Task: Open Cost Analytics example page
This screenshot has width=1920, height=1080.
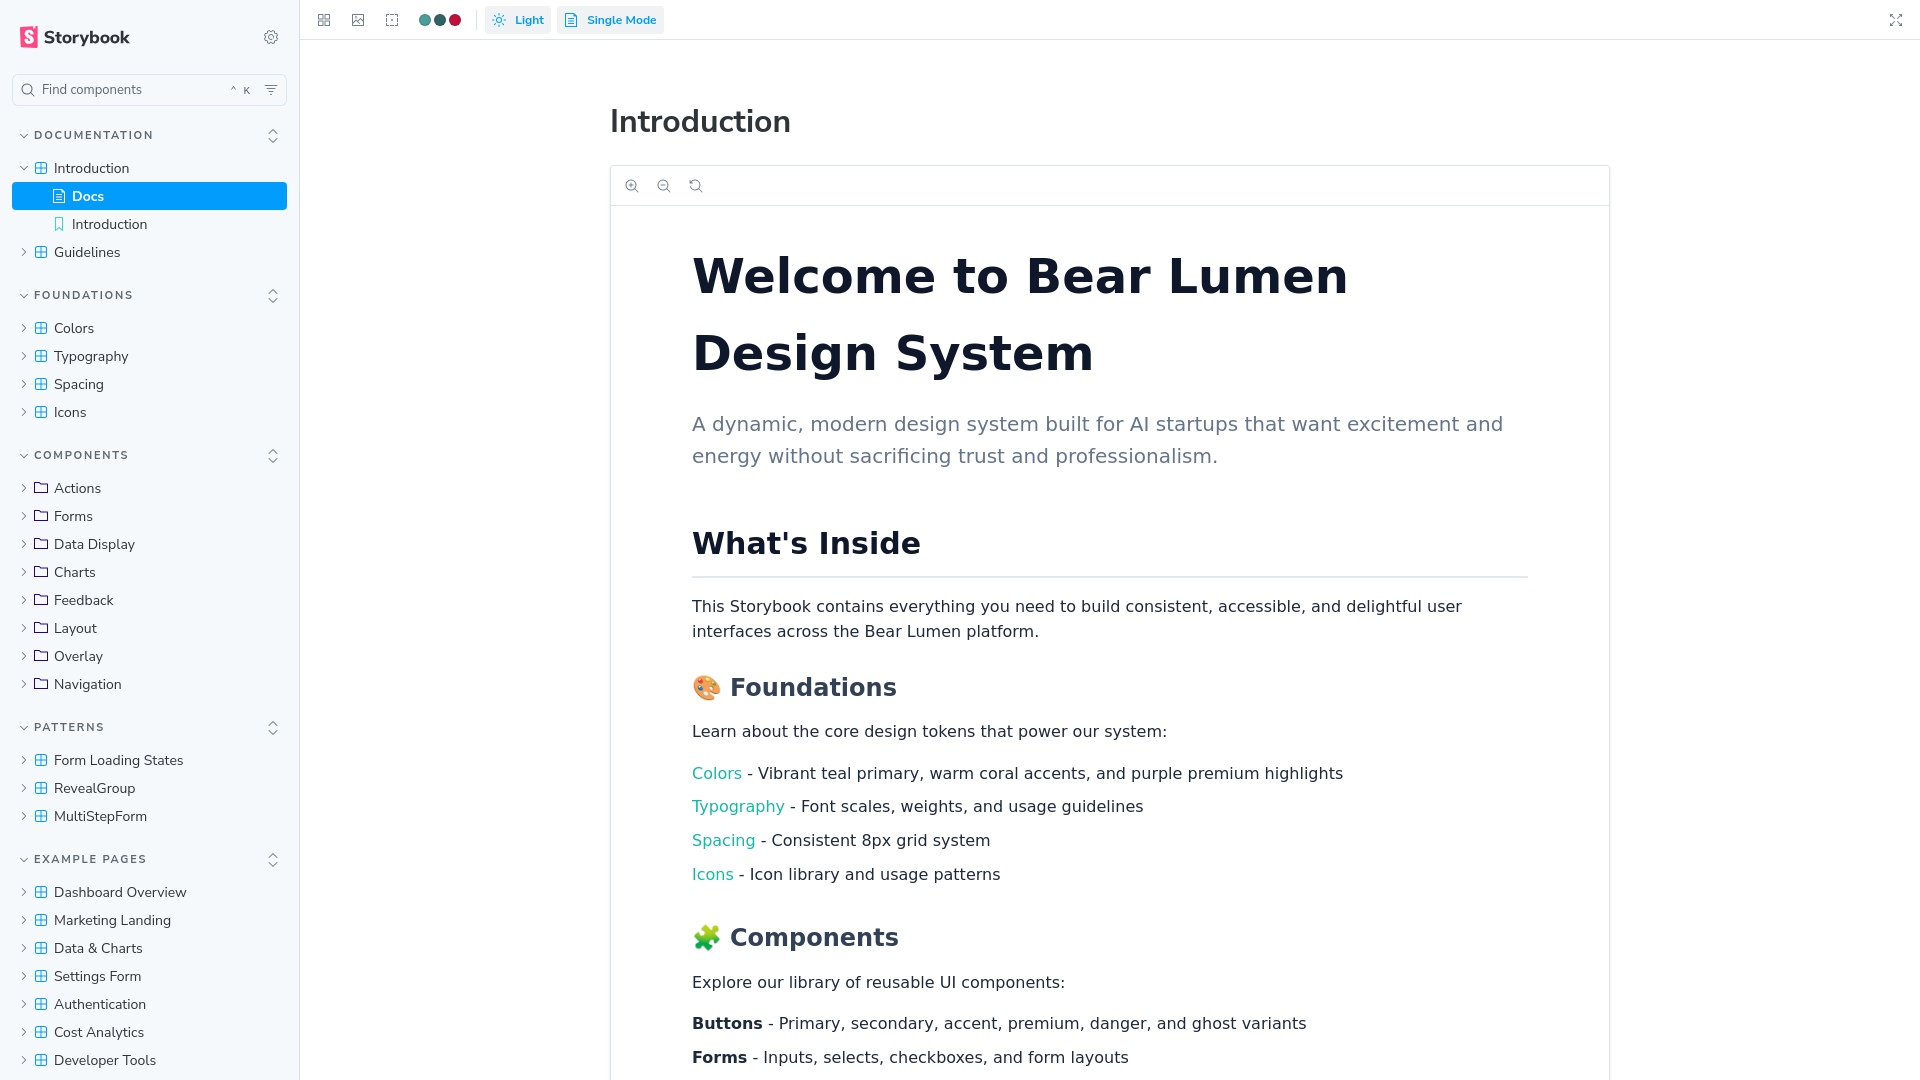Action: 149,1032
